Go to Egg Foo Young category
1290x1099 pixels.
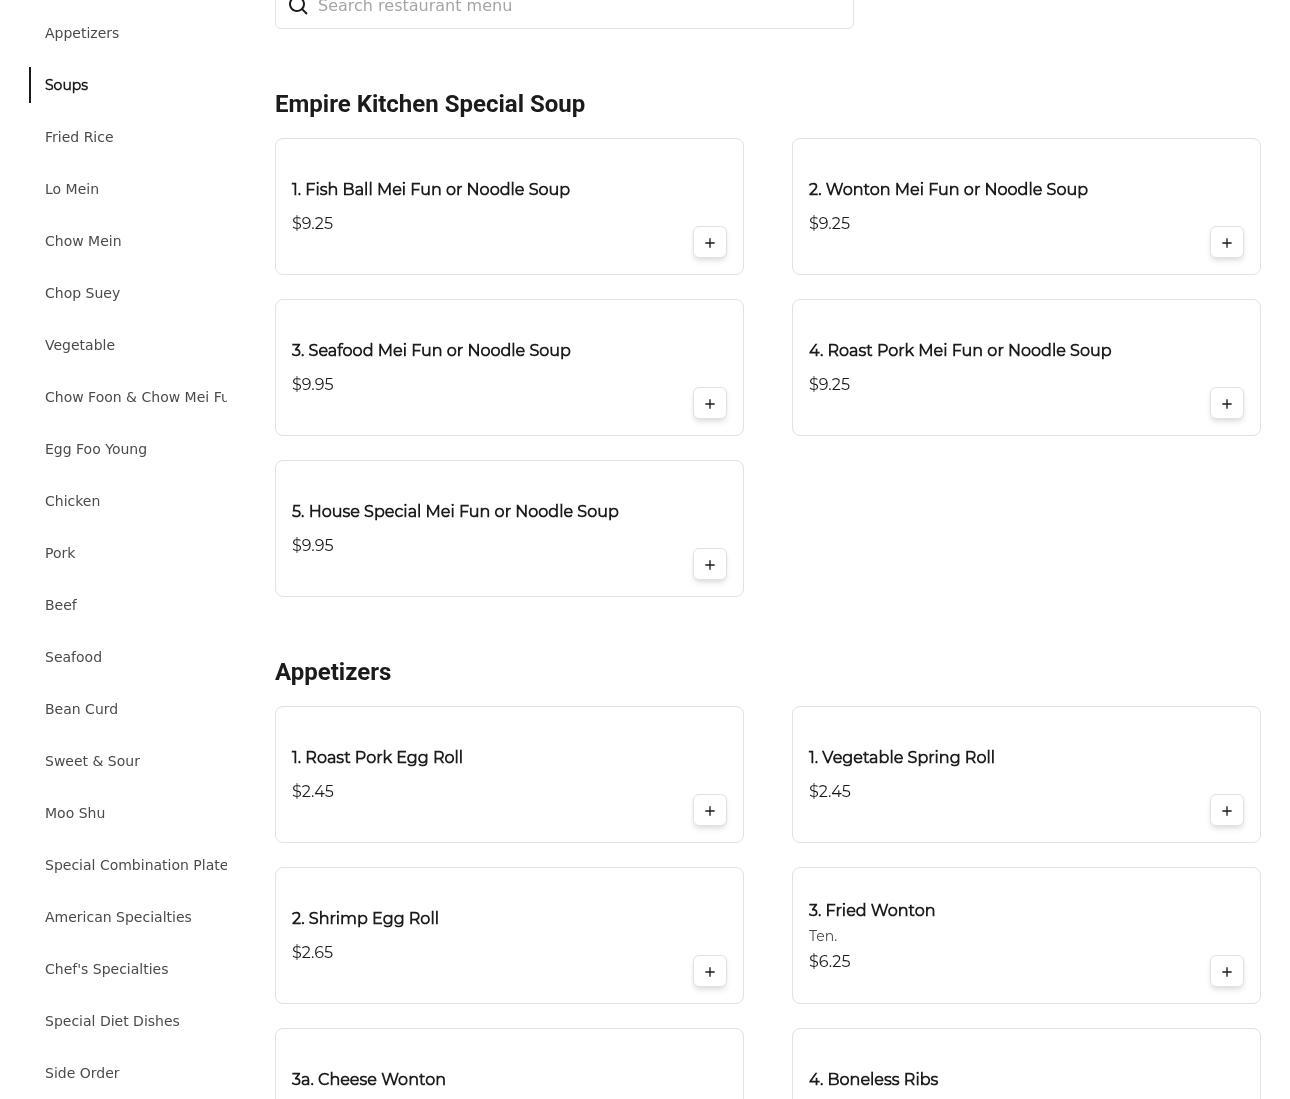pos(96,449)
